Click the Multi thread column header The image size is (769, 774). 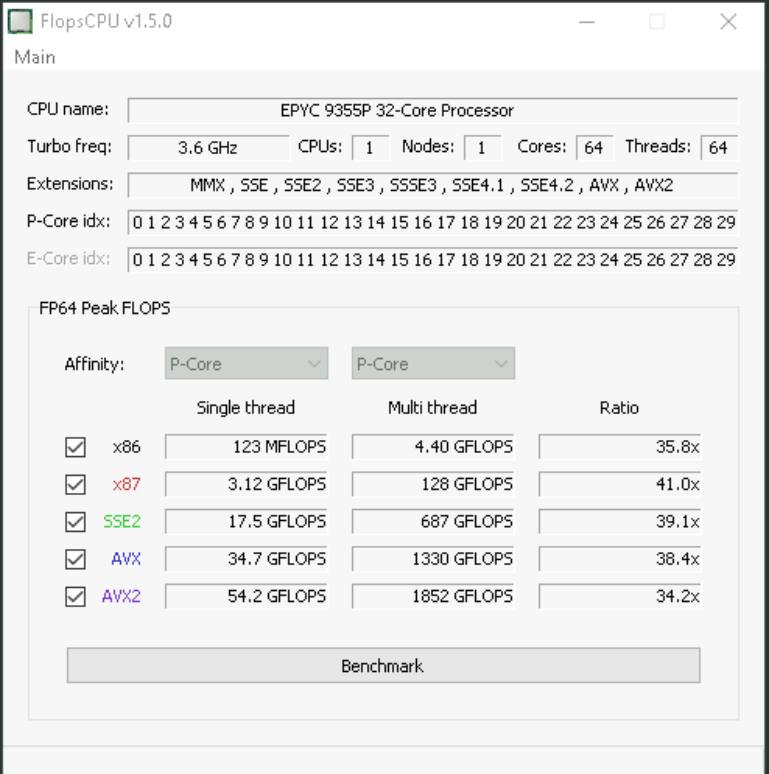click(432, 408)
